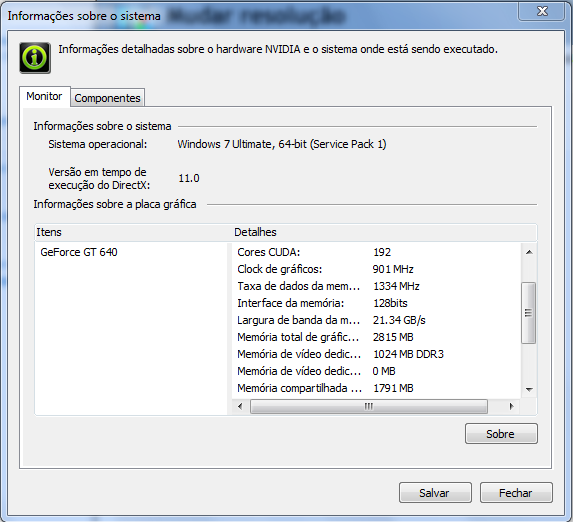Select the Interface da memória row

[x=376, y=303]
